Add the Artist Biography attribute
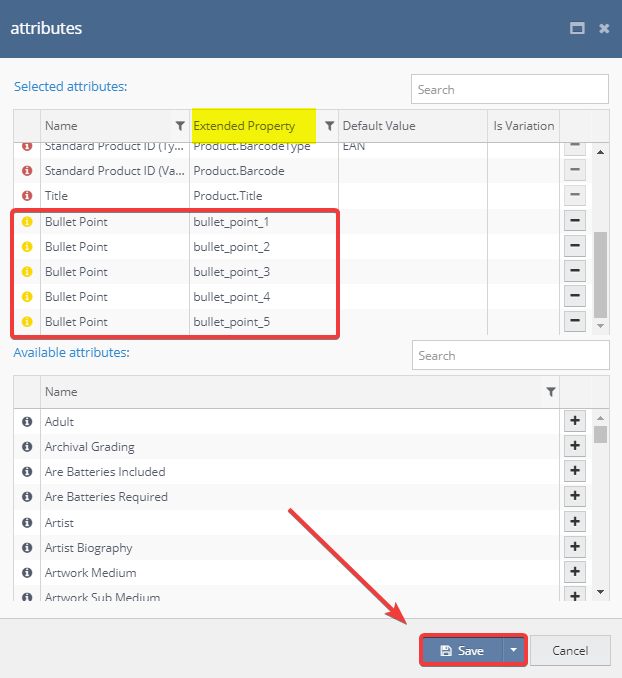The image size is (622, 678). coord(575,547)
